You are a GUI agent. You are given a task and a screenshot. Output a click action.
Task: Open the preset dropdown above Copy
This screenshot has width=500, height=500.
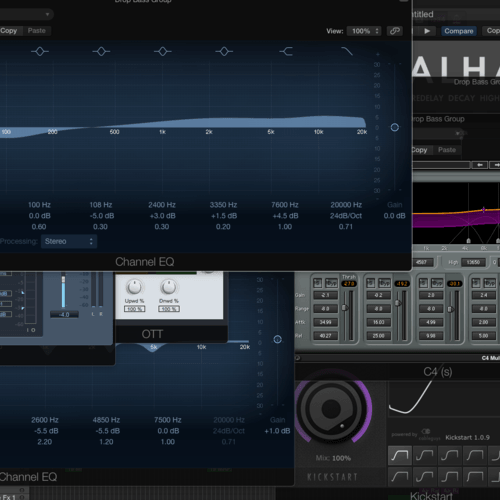(x=26, y=14)
